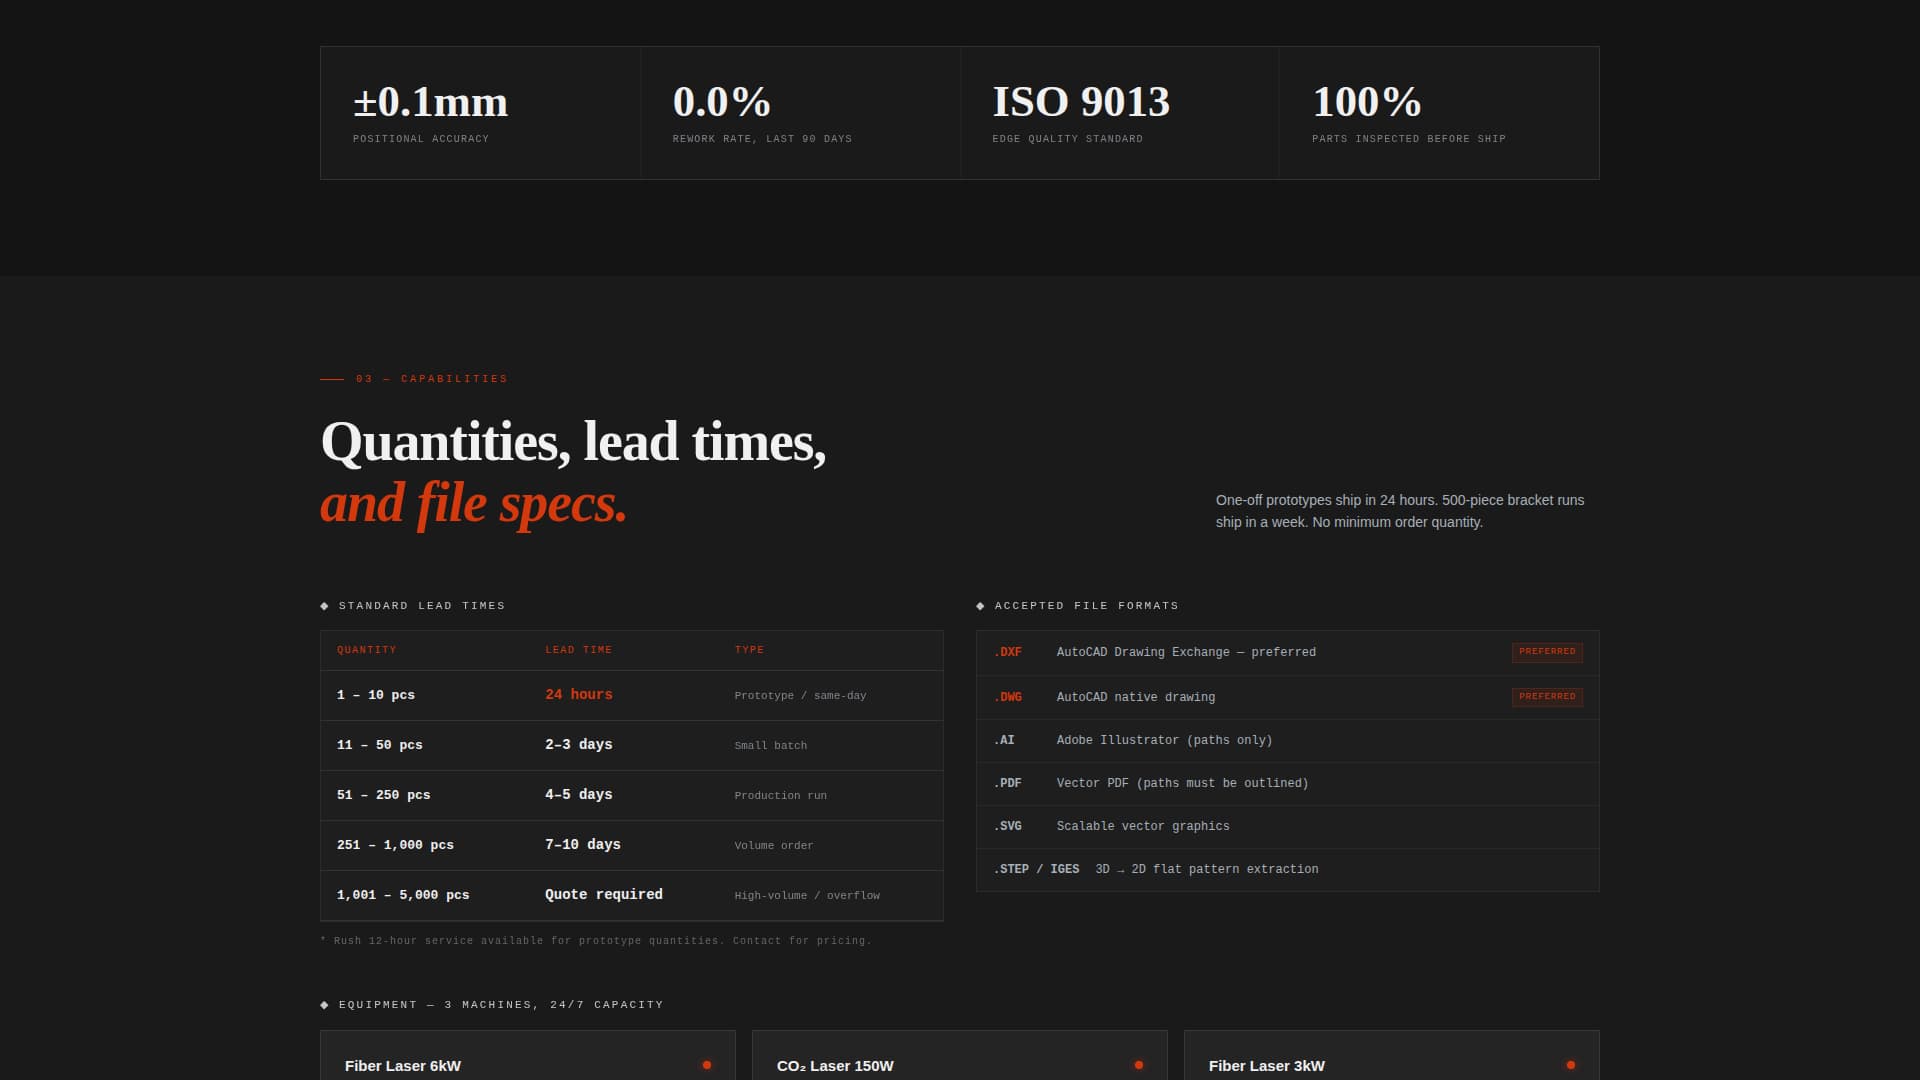Viewport: 1920px width, 1080px height.
Task: Click the diamond icon beside STANDARD LEAD TIMES
Action: tap(324, 605)
